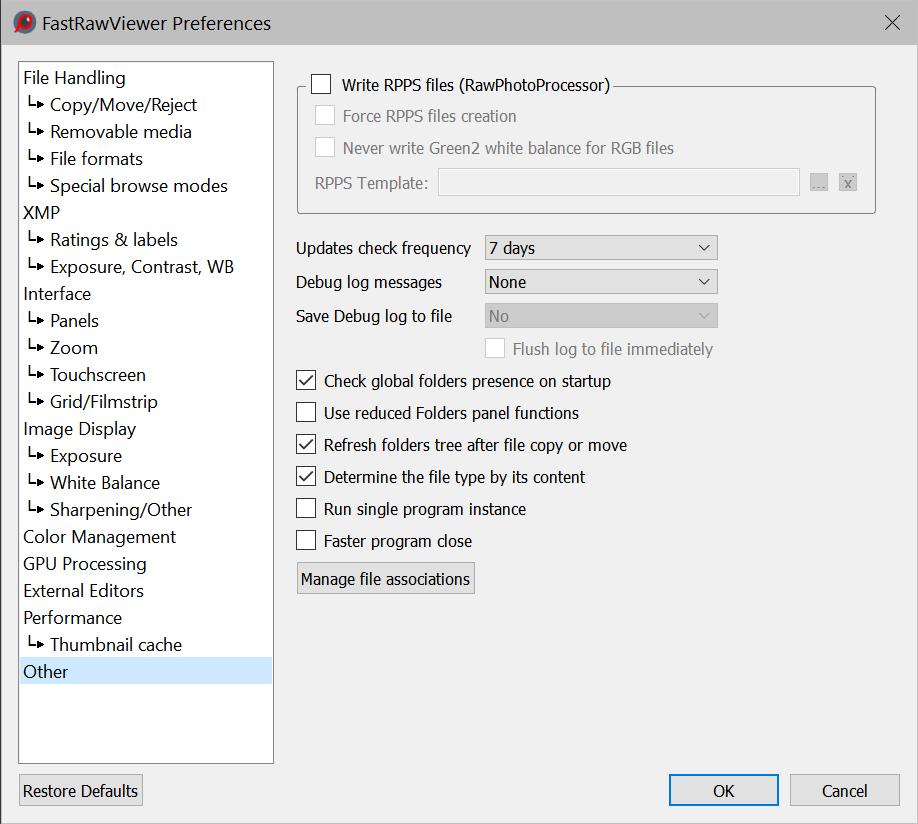Screen dimensions: 918x824
Task: Select the Thumbnail cache section
Action: (x=116, y=645)
